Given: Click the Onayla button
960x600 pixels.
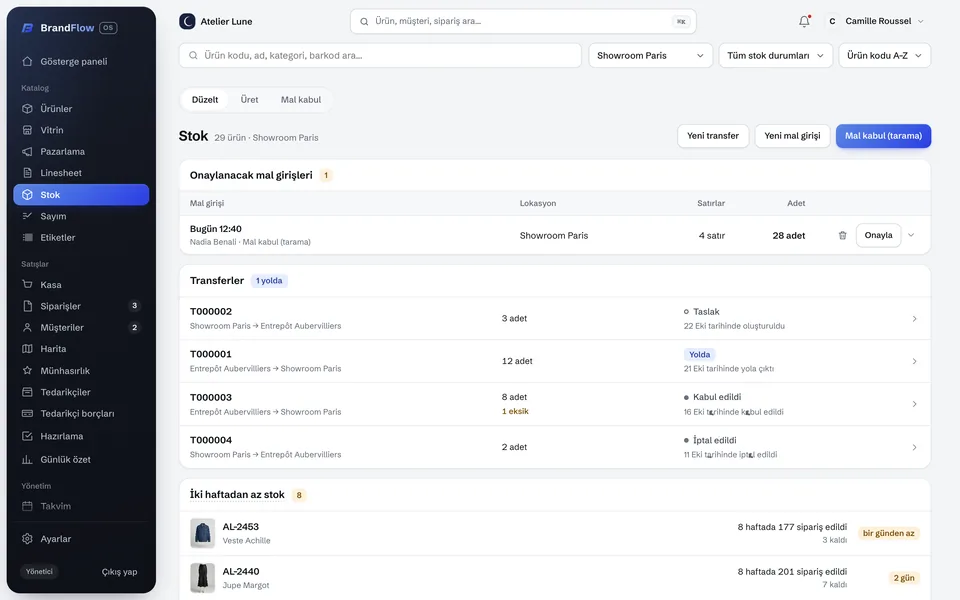Looking at the screenshot, I should click(x=878, y=236).
